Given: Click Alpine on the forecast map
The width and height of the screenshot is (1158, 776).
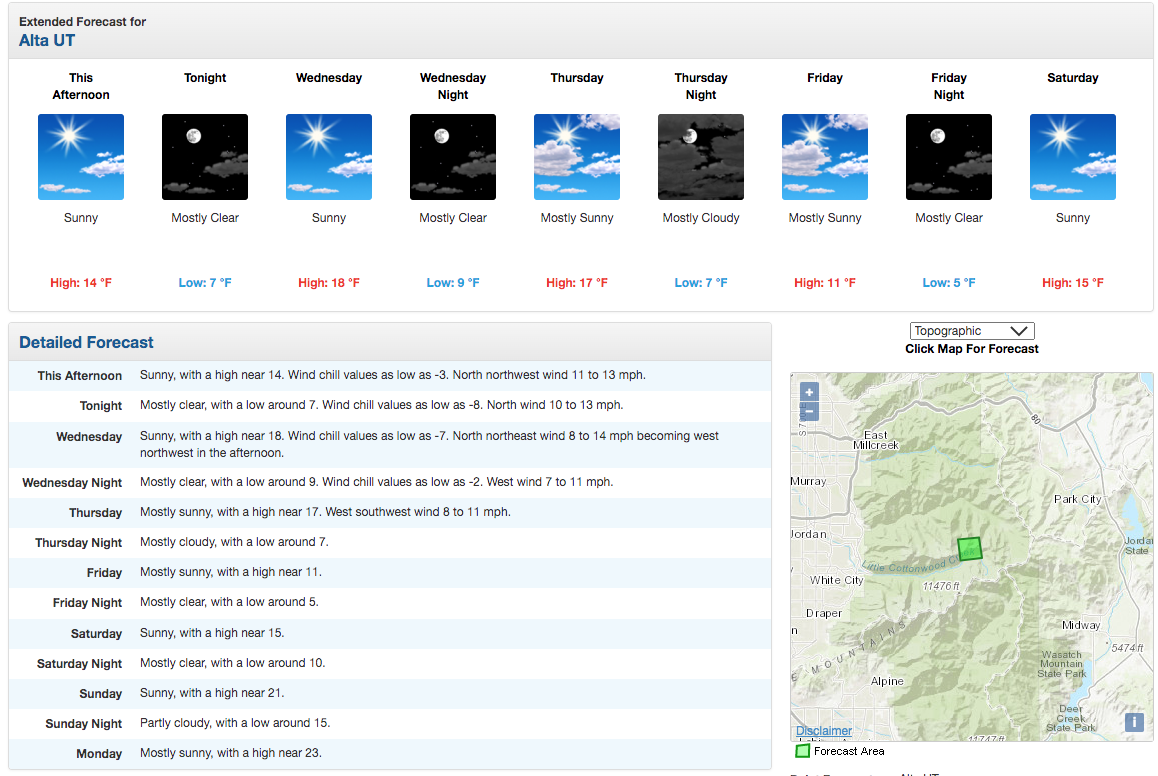Looking at the screenshot, I should coord(887,681).
